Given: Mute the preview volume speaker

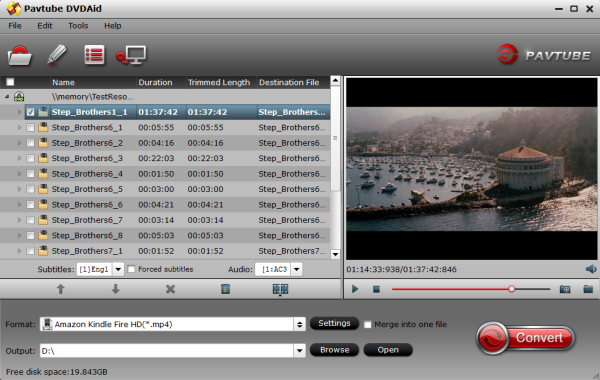Looking at the screenshot, I should 591,269.
